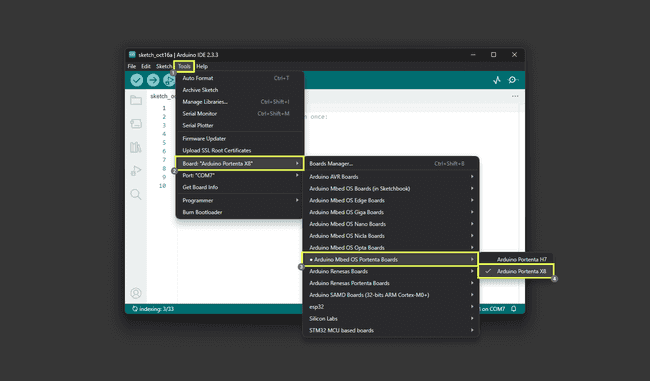The height and width of the screenshot is (381, 650).
Task: Choose Archive Sketch menu entry
Action: click(x=240, y=90)
